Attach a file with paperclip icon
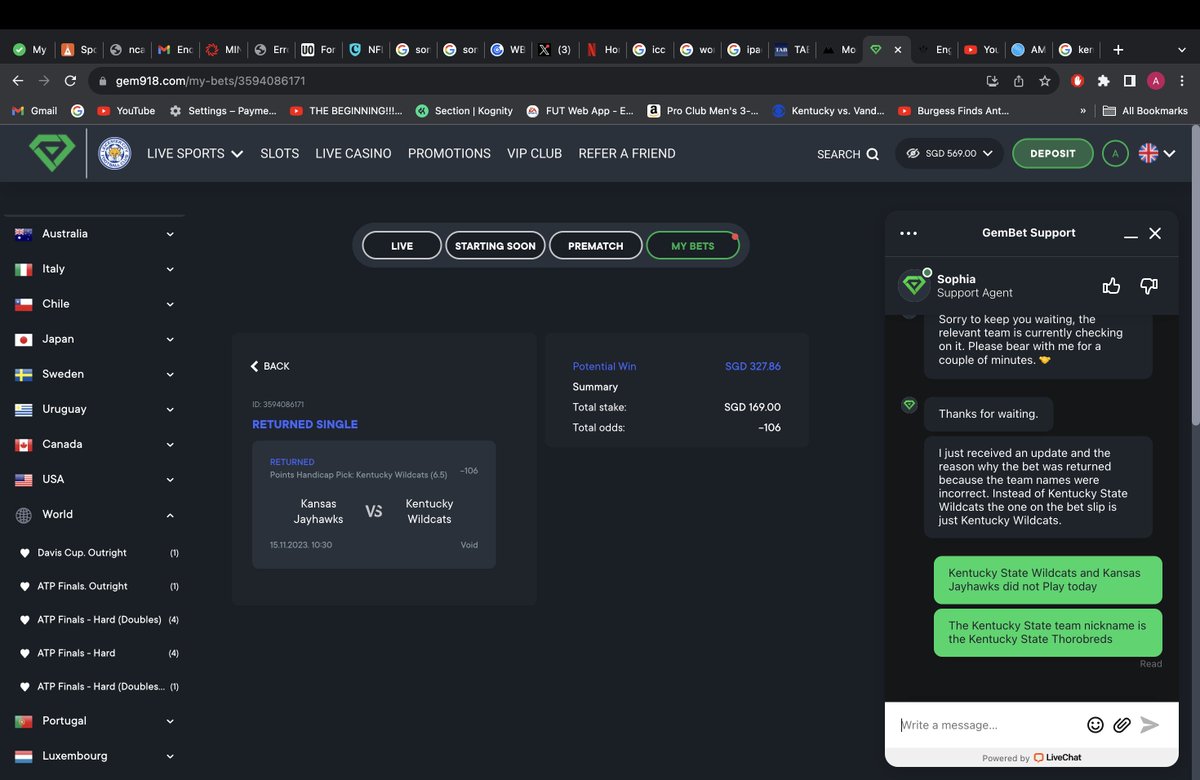The image size is (1200, 780). 1122,725
